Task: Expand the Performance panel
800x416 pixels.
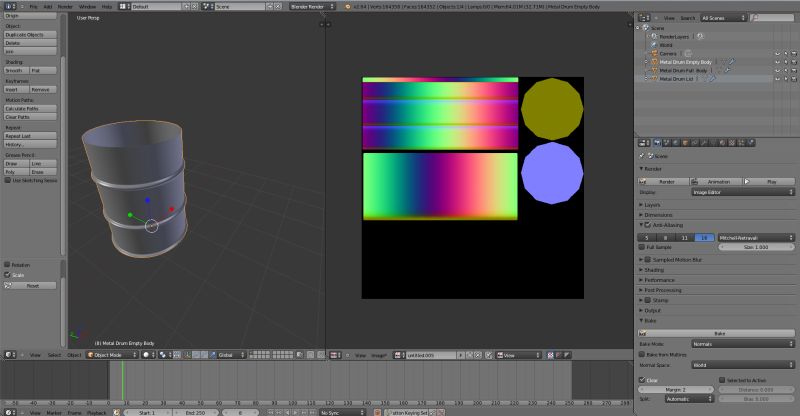Action: pos(659,280)
